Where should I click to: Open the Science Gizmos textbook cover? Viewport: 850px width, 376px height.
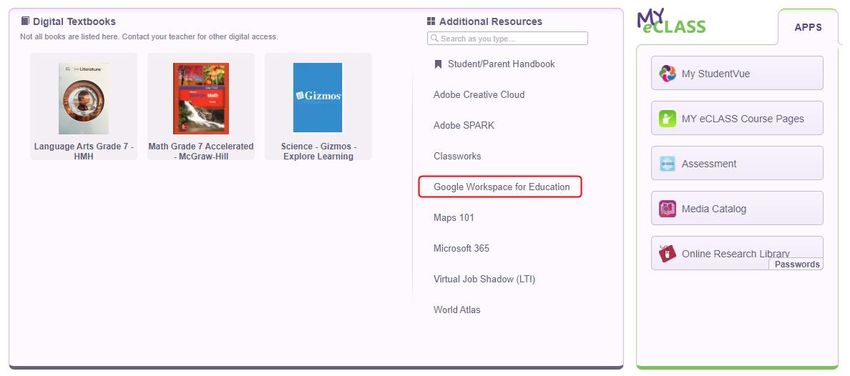[318, 98]
